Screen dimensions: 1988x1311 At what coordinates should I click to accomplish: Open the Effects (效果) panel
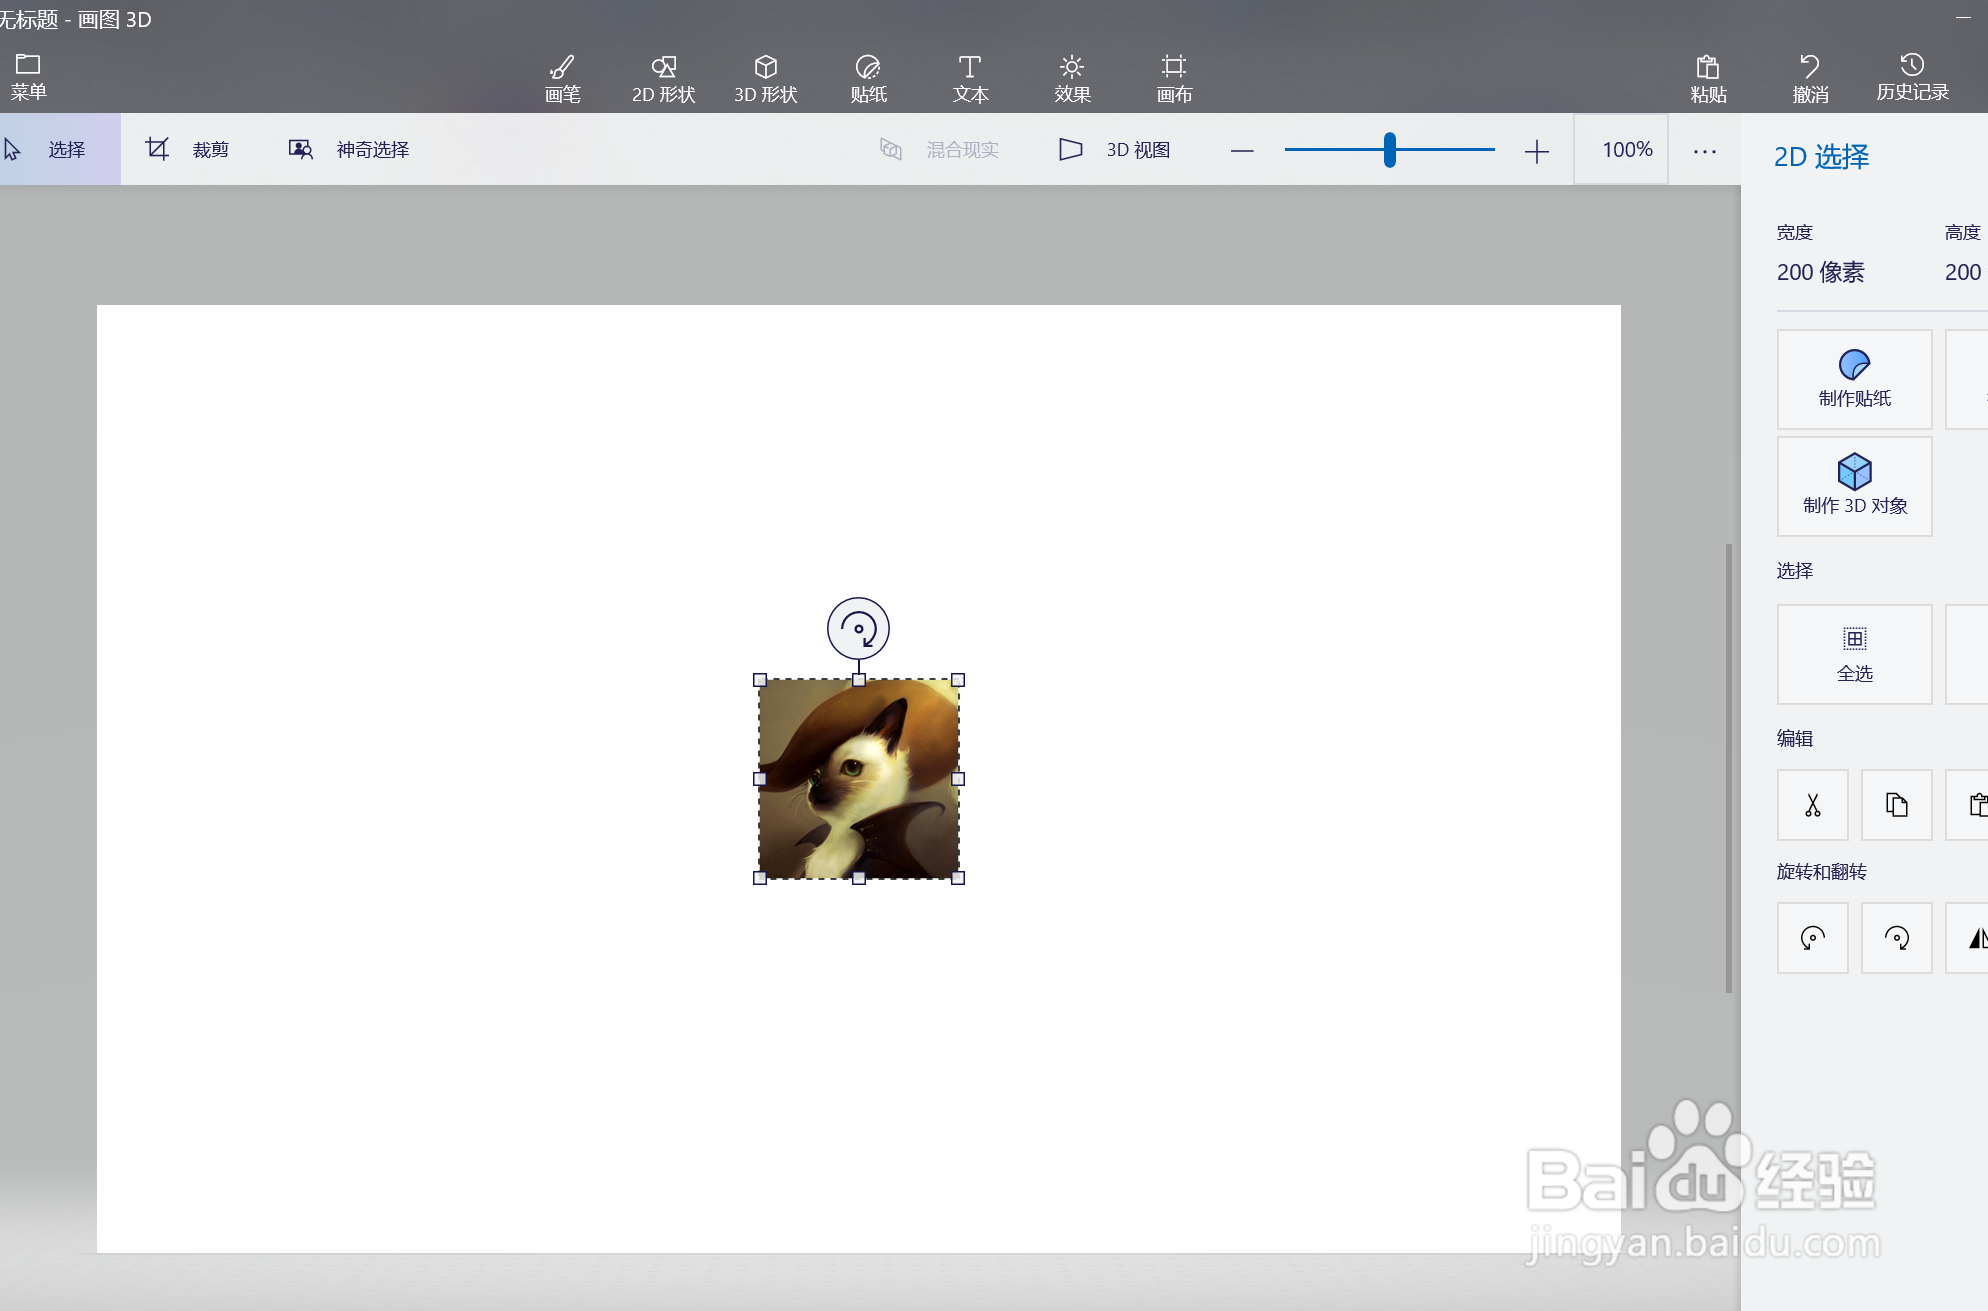point(1071,78)
